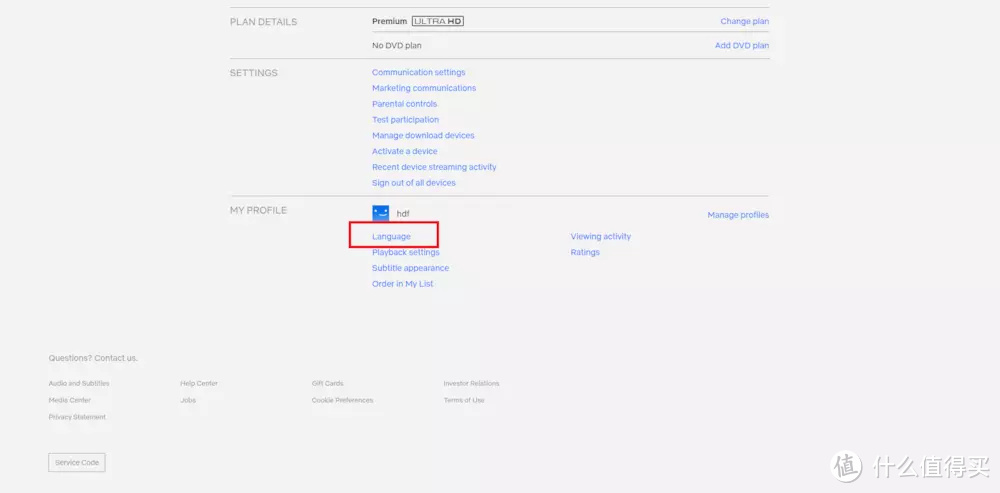This screenshot has width=1000, height=493.
Task: Click Add DVD plan link
Action: (x=742, y=45)
